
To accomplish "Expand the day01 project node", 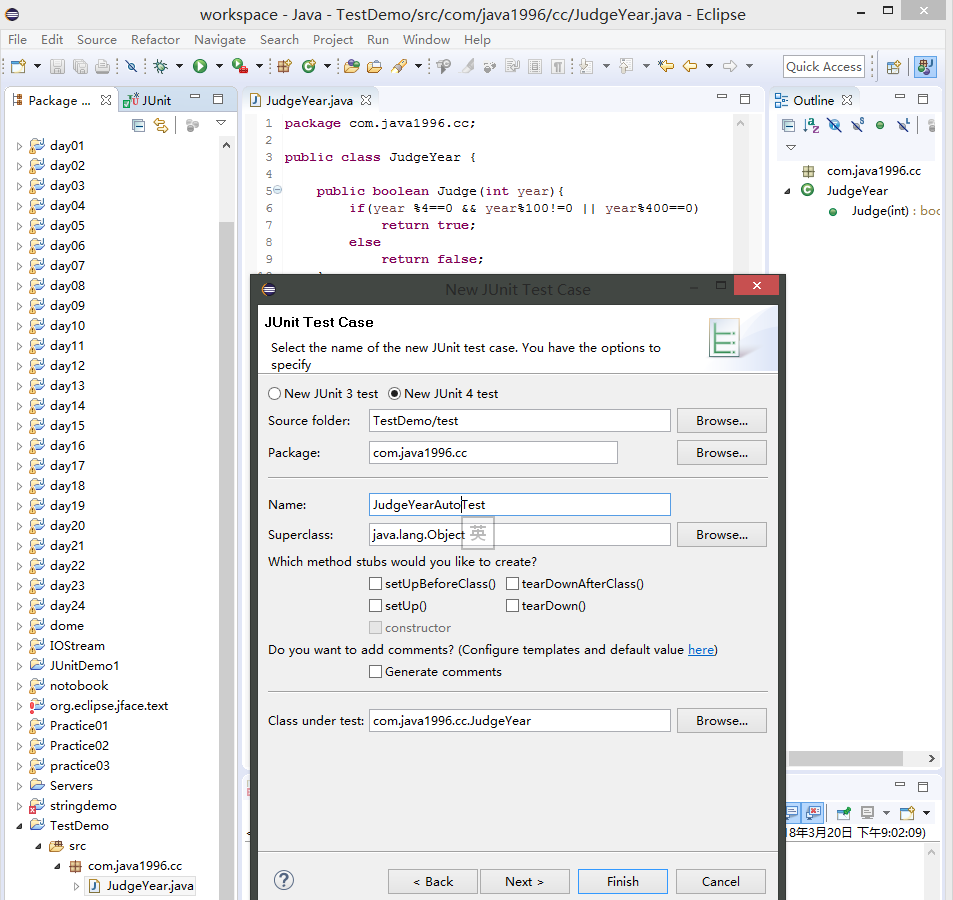I will tap(19, 146).
